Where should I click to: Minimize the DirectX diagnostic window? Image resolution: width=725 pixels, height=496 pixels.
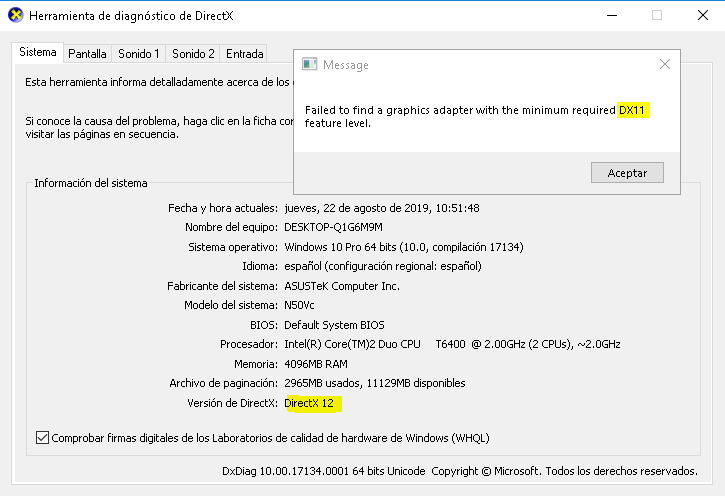click(612, 15)
